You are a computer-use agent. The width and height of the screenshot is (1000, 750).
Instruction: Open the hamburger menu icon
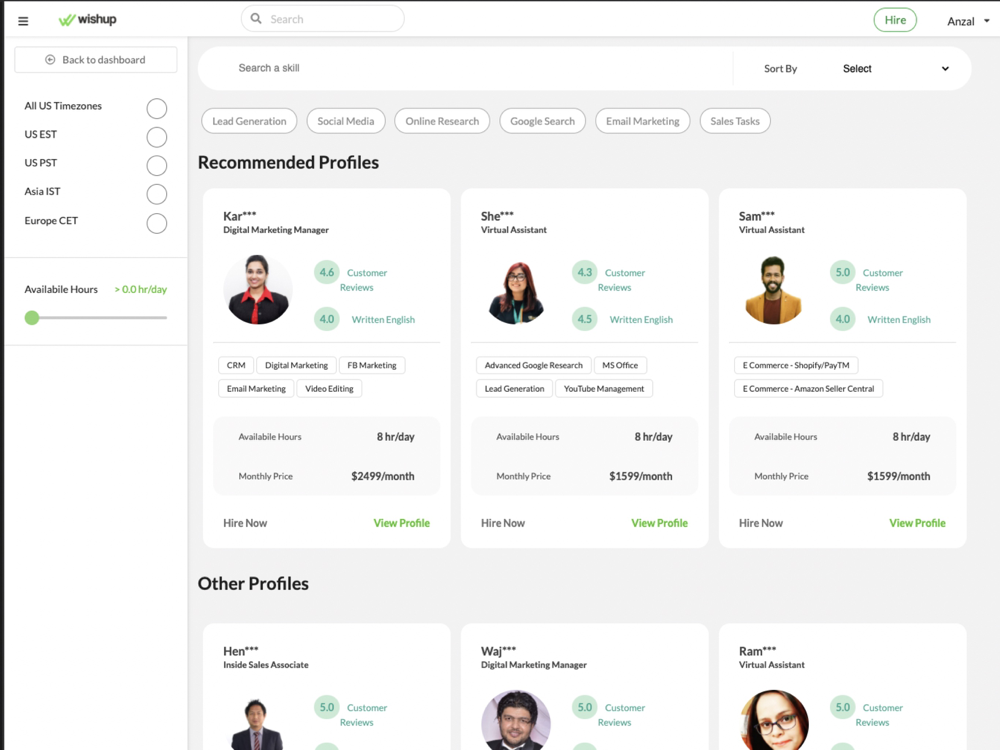[x=23, y=21]
